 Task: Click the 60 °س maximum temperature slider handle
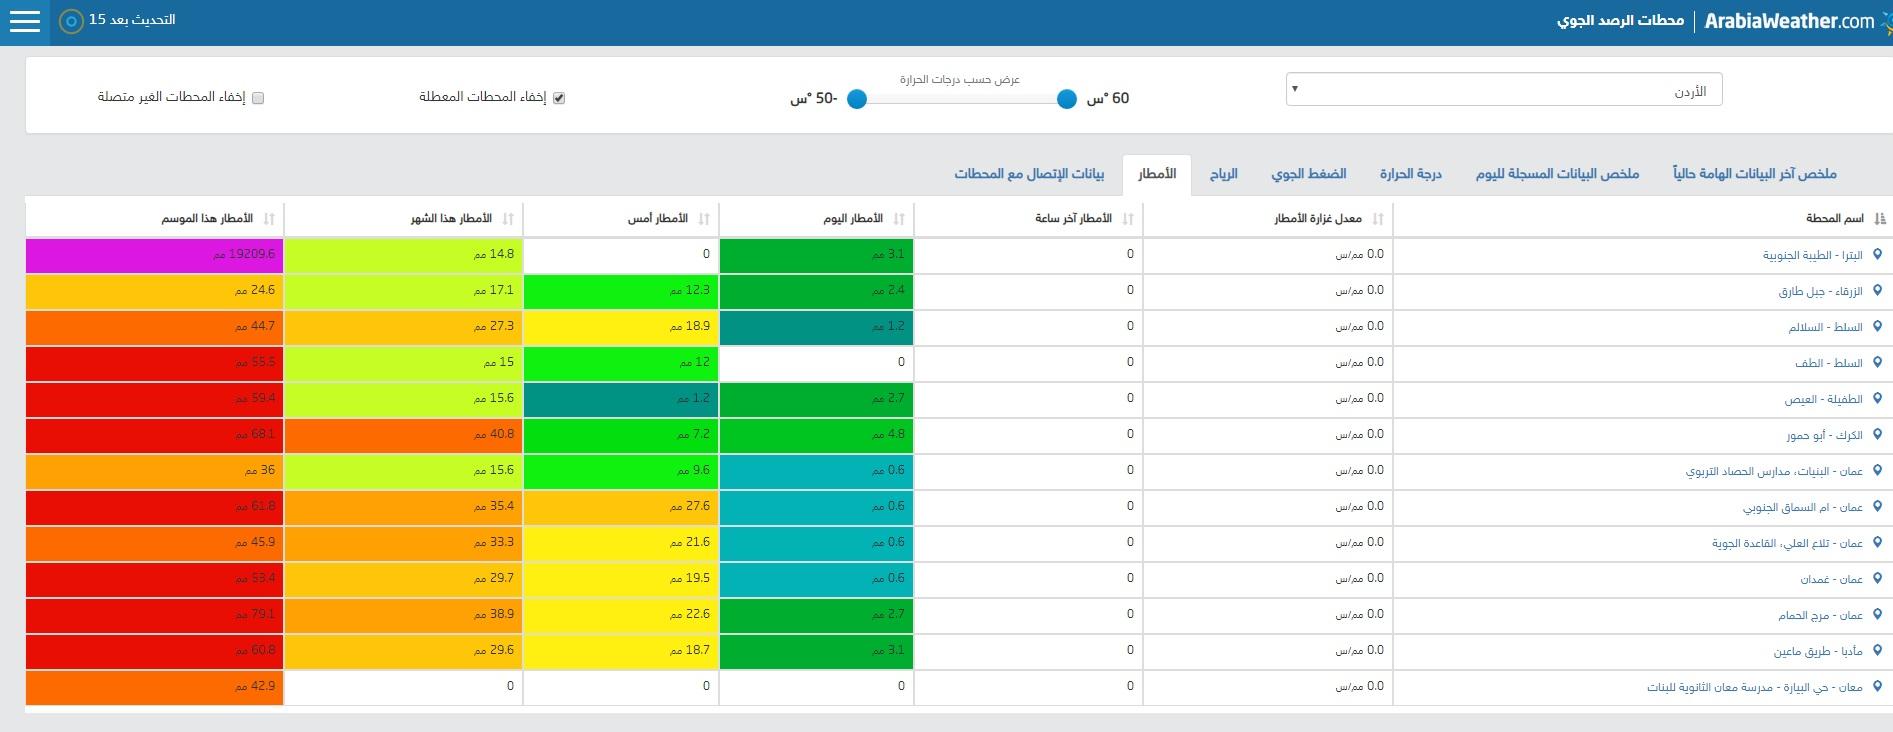coord(1067,99)
